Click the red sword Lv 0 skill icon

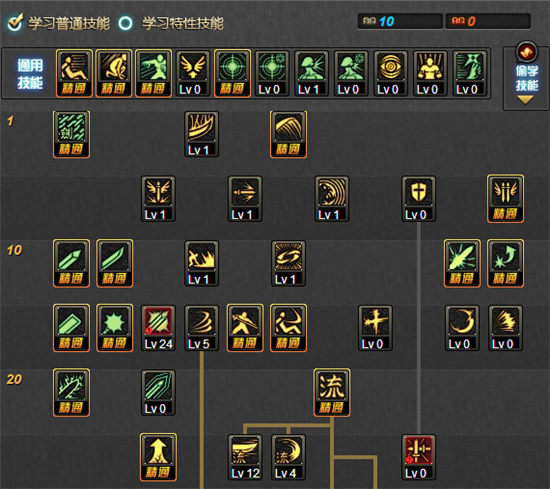418,457
